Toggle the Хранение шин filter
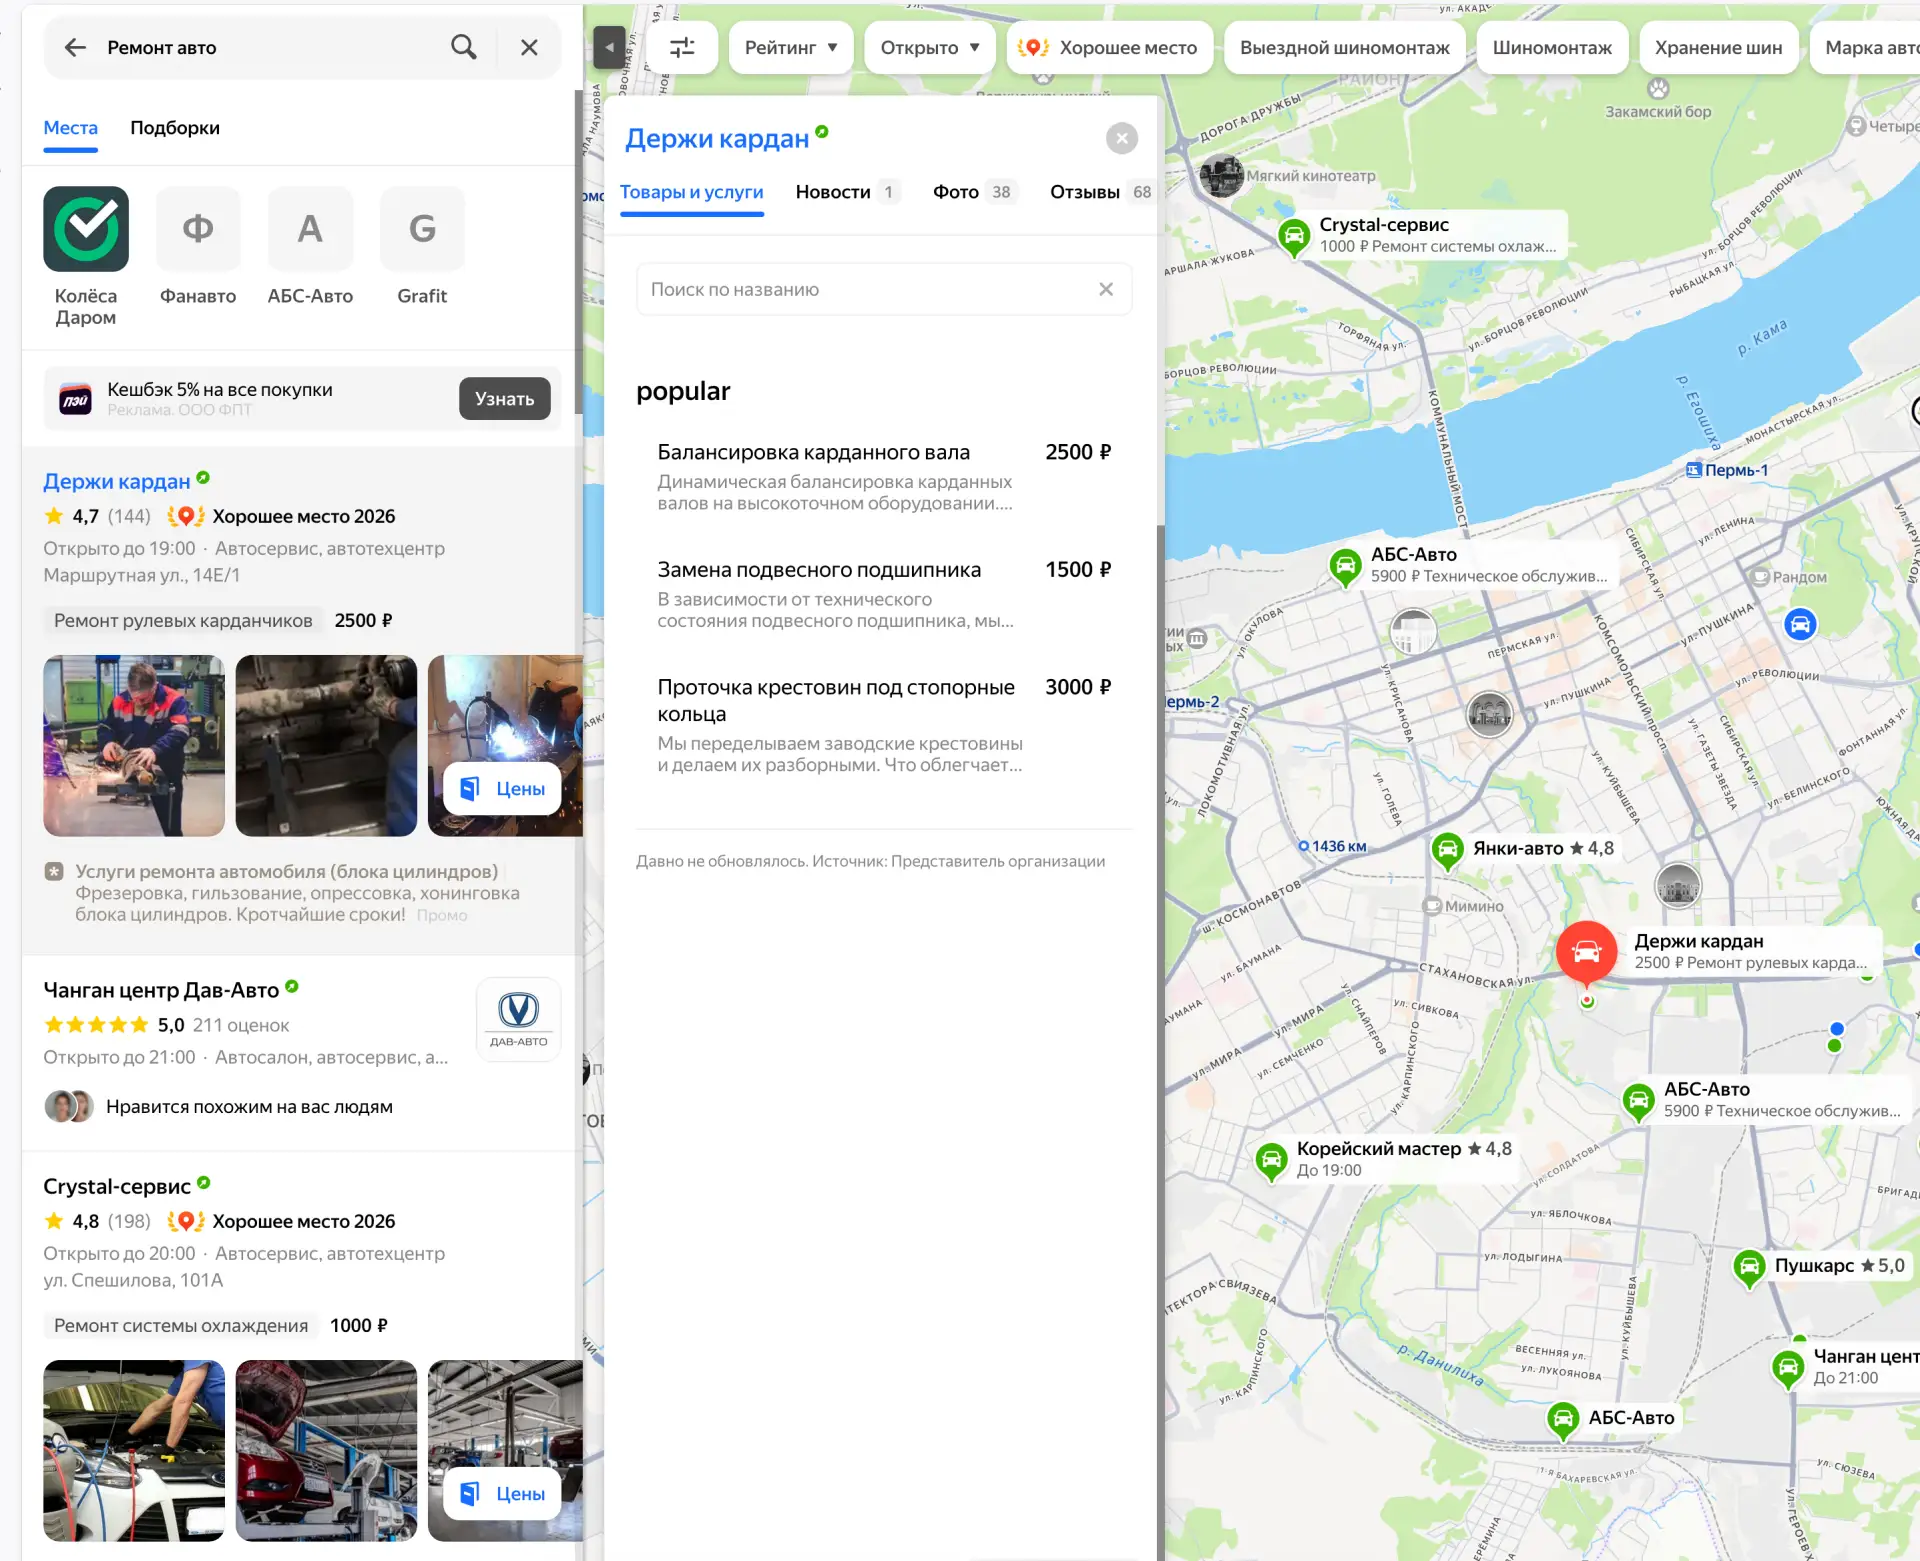 (x=1718, y=47)
